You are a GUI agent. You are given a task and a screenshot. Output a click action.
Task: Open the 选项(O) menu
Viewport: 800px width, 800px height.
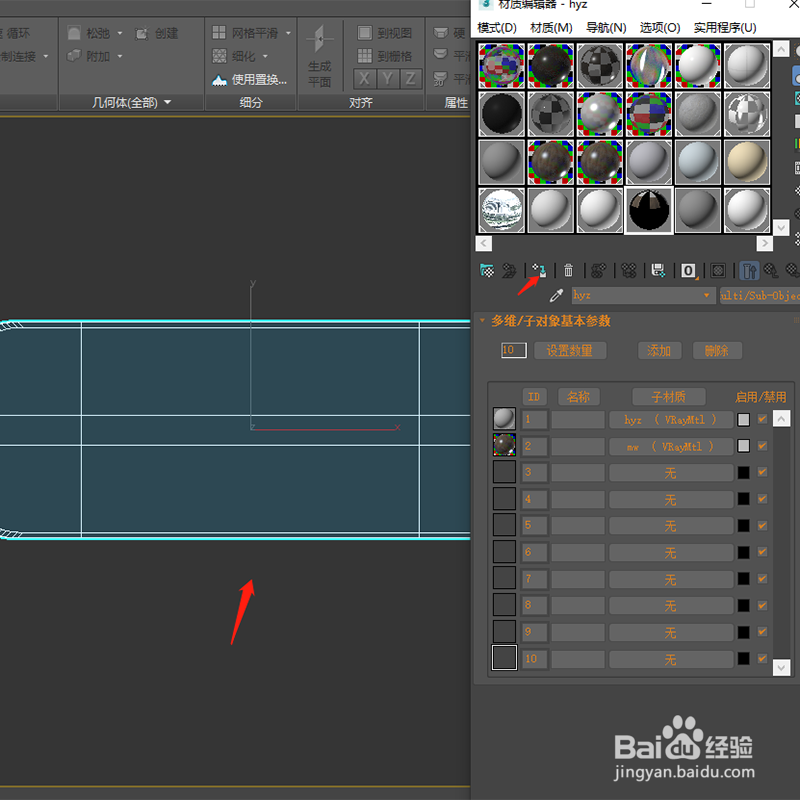coord(660,28)
